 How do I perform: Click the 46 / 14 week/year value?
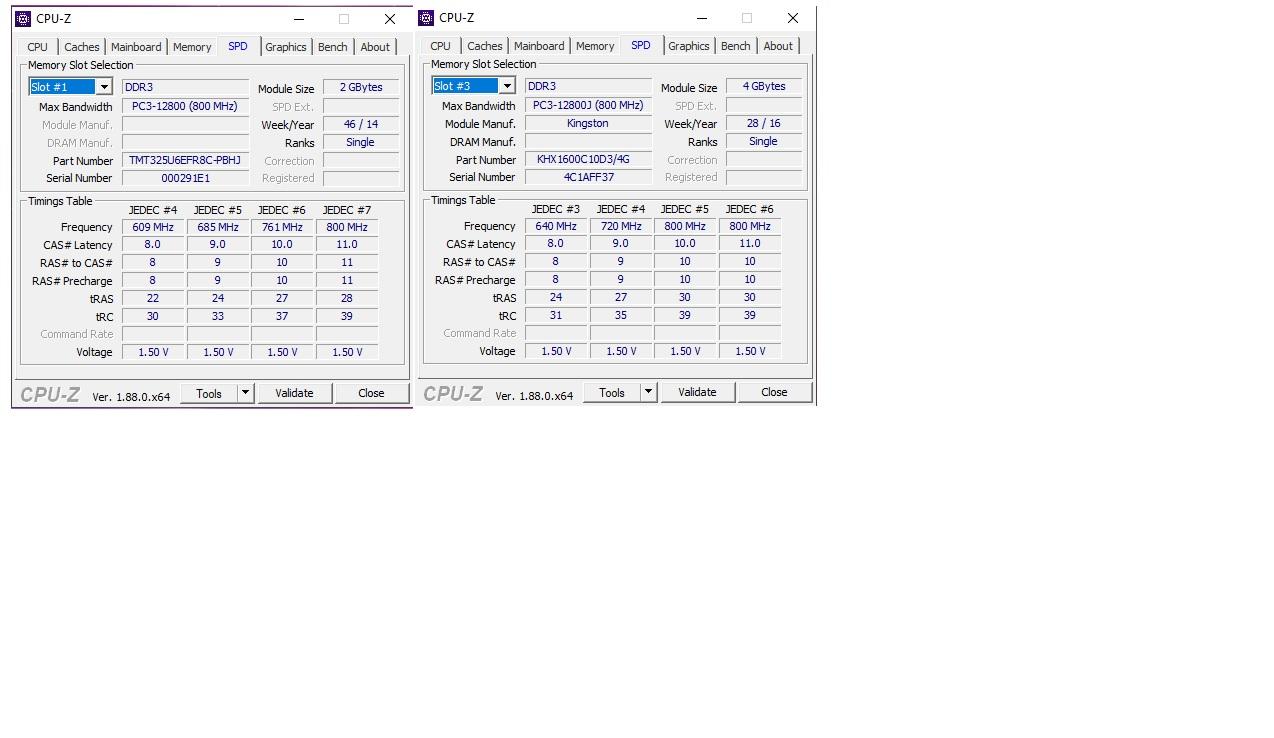pyautogui.click(x=361, y=124)
